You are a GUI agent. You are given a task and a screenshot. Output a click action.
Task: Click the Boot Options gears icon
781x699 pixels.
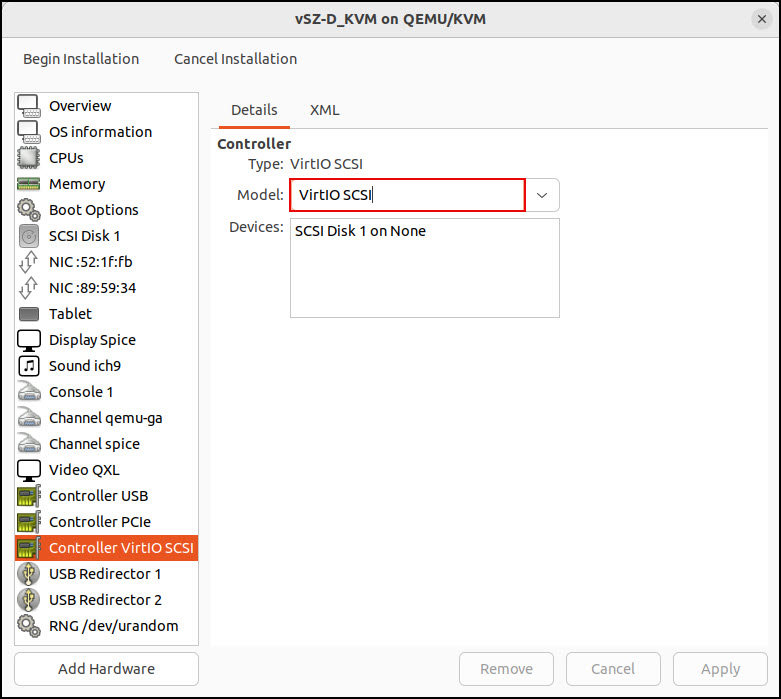[x=29, y=210]
